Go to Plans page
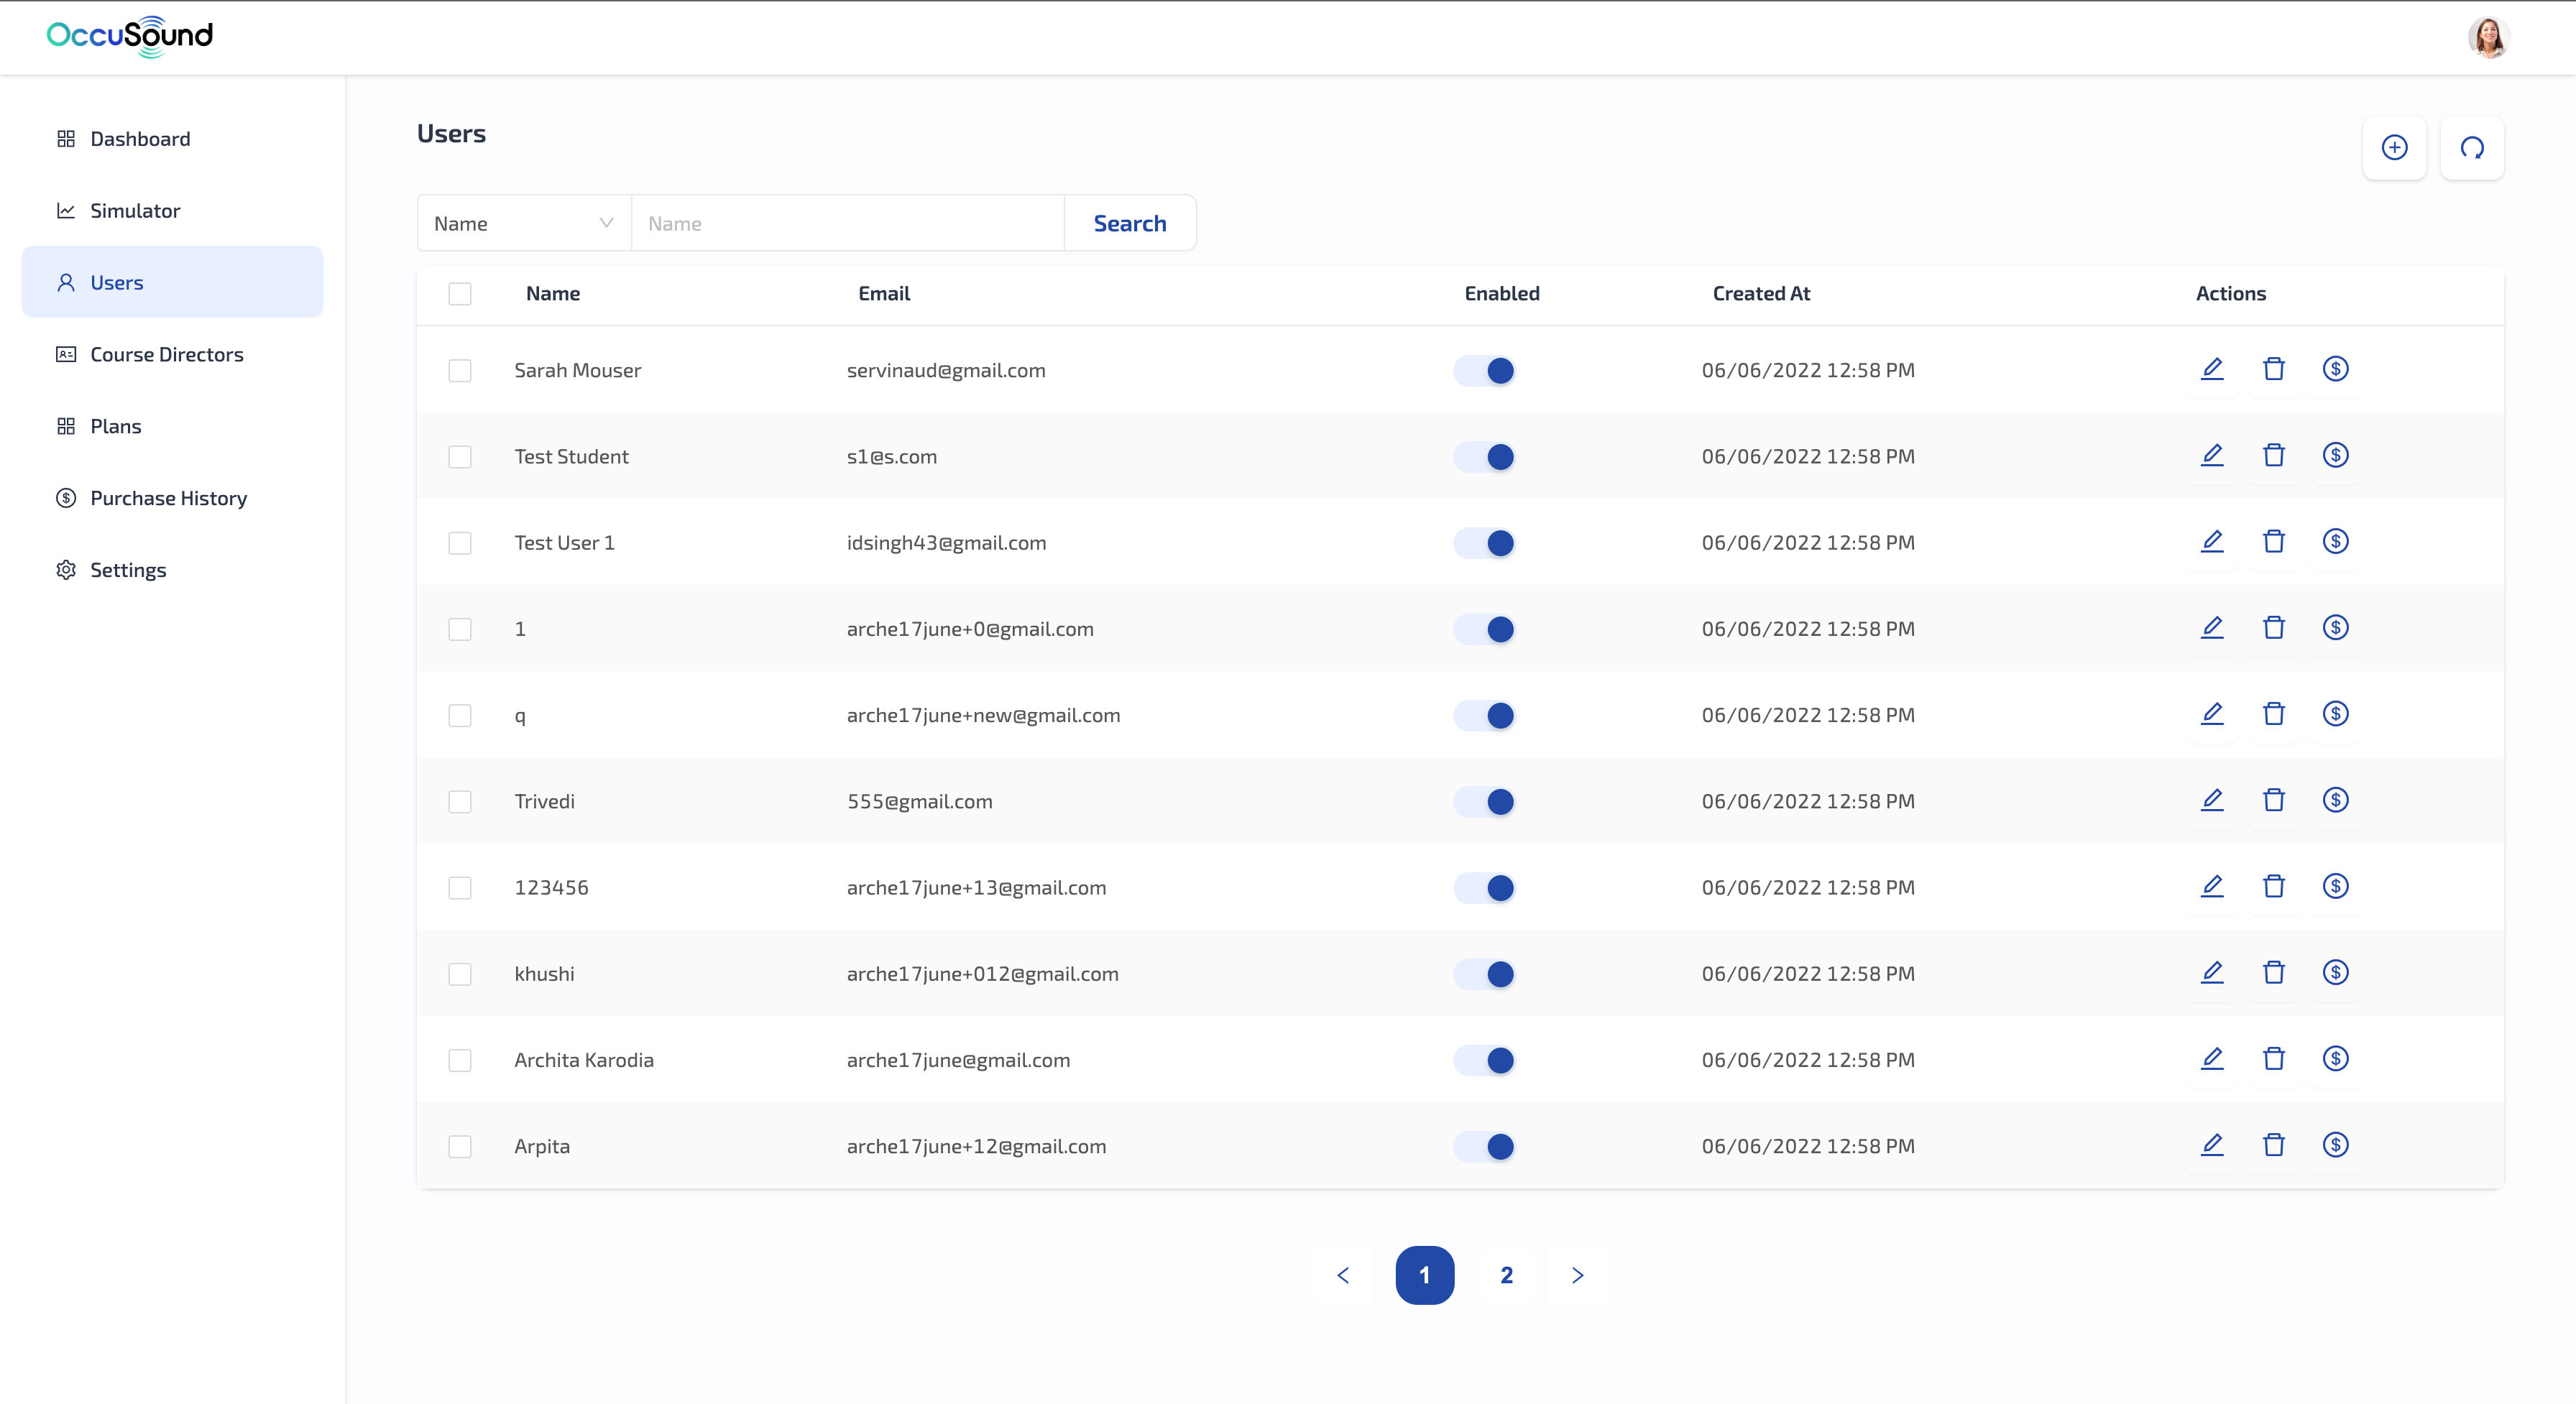 tap(172, 426)
